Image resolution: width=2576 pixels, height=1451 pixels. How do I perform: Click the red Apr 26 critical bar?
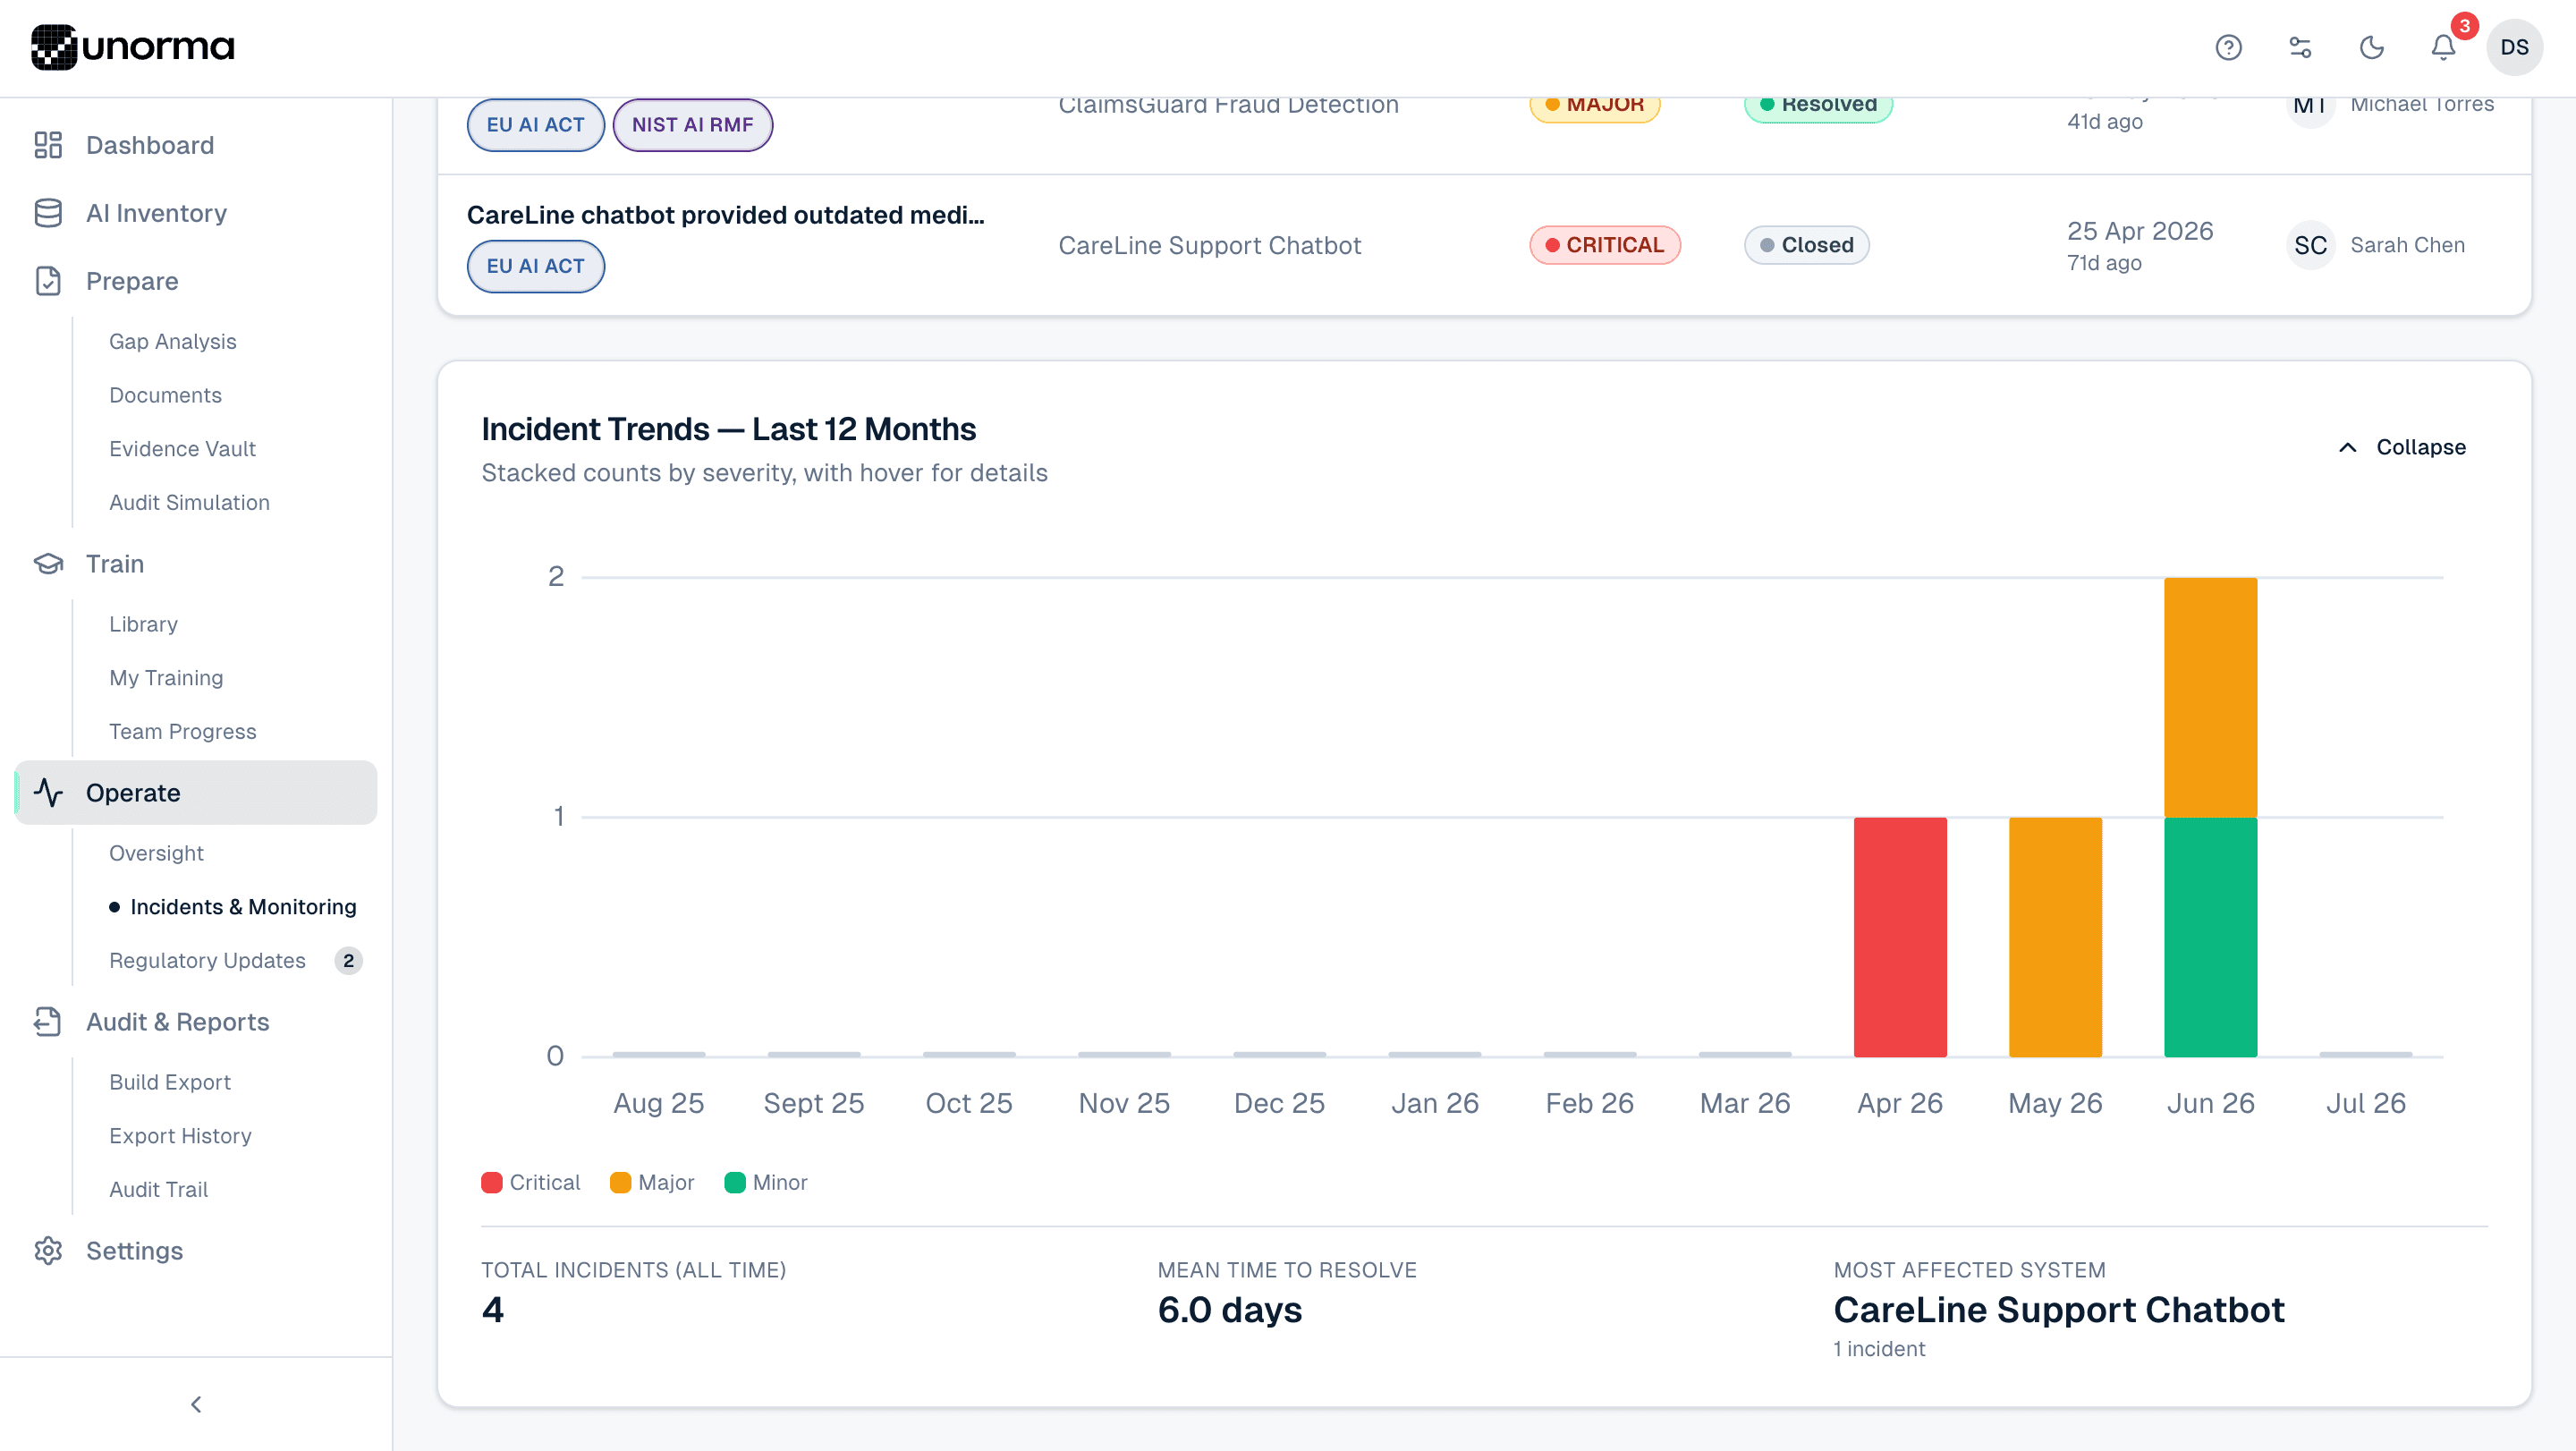tap(1900, 937)
